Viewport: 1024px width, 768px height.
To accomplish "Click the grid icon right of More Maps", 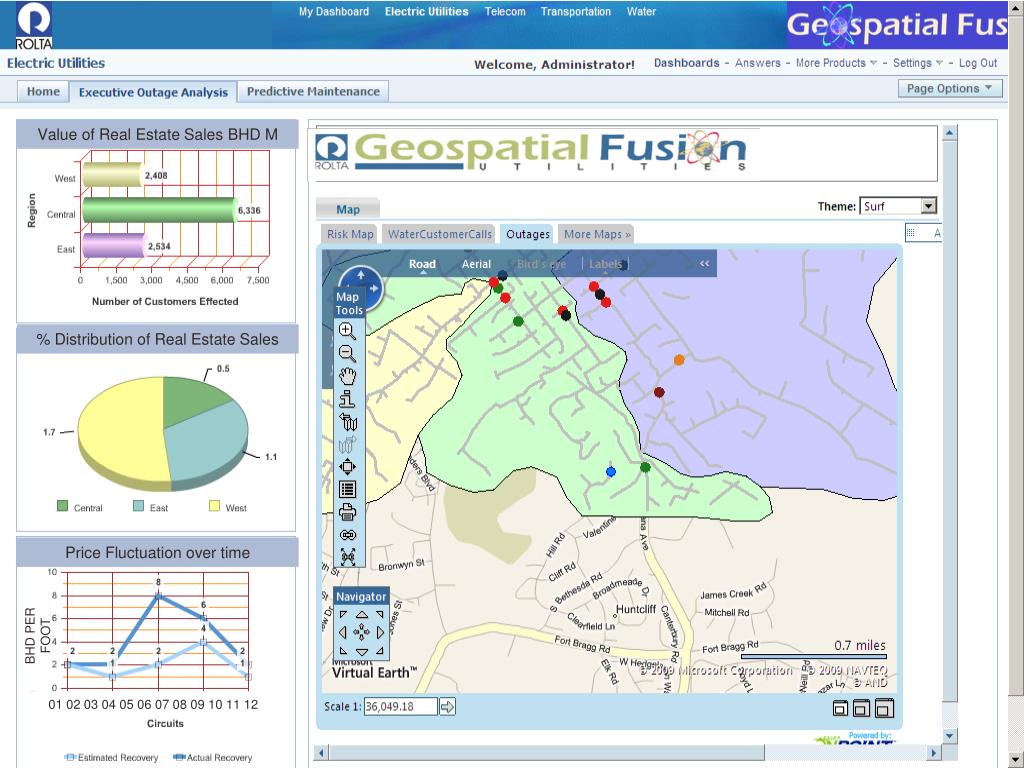I will [910, 233].
